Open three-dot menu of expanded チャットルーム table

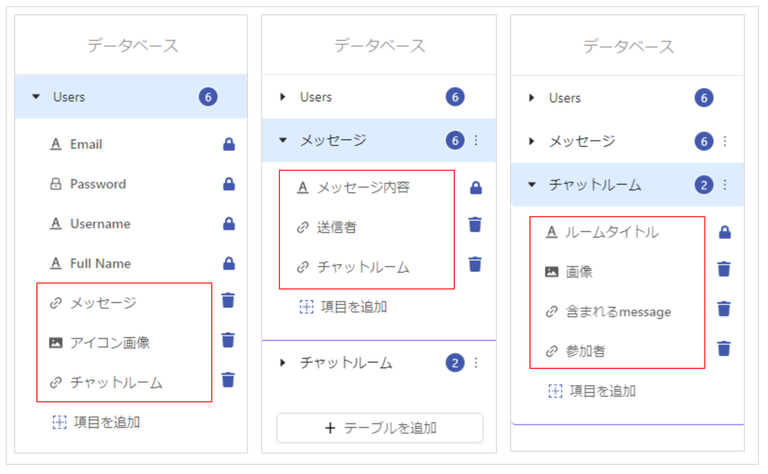pos(725,185)
